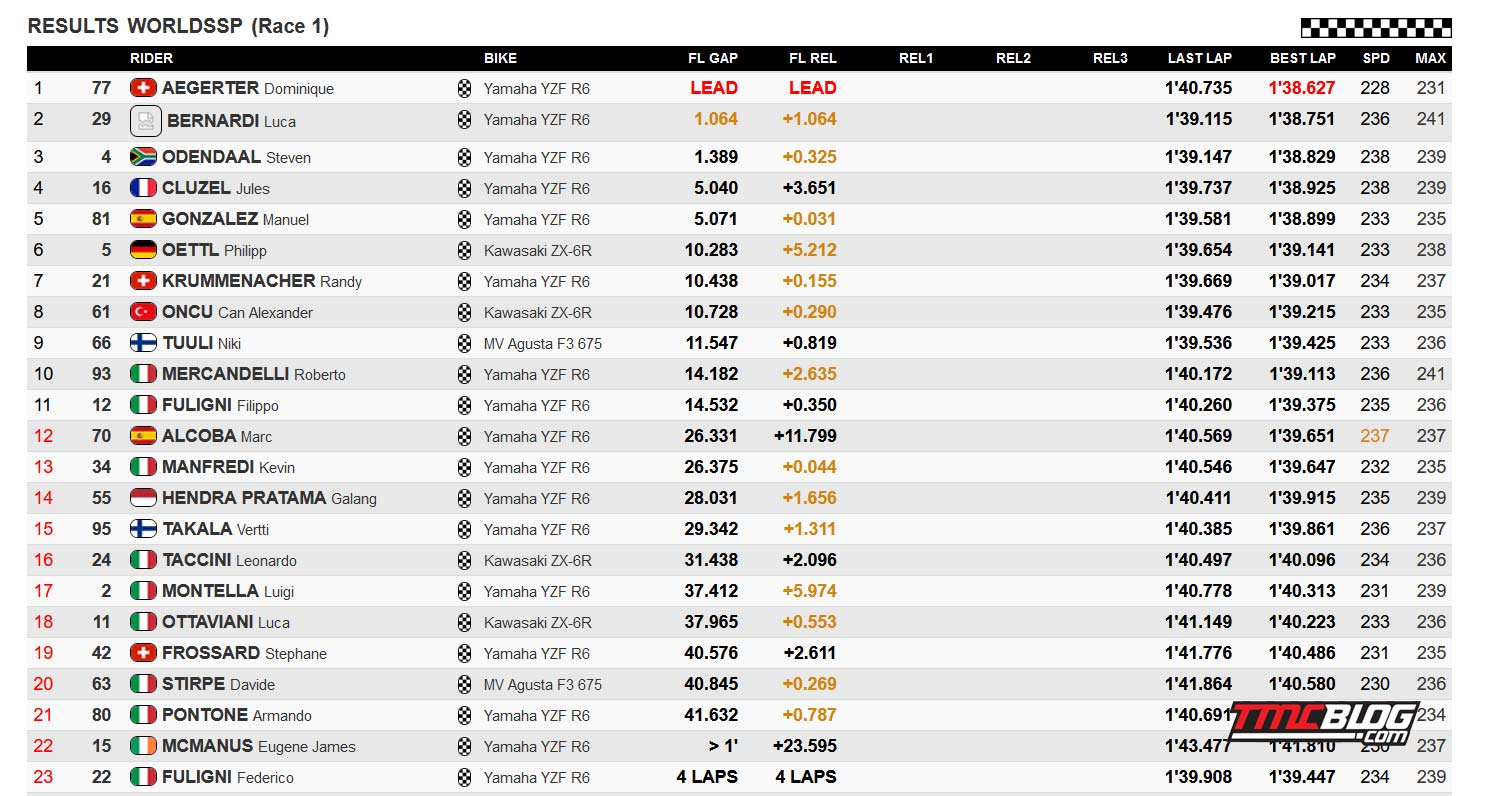Image resolution: width=1490 pixels, height=796 pixels.
Task: Select Cluzel's last lap time 1'39.737
Action: 1199,188
